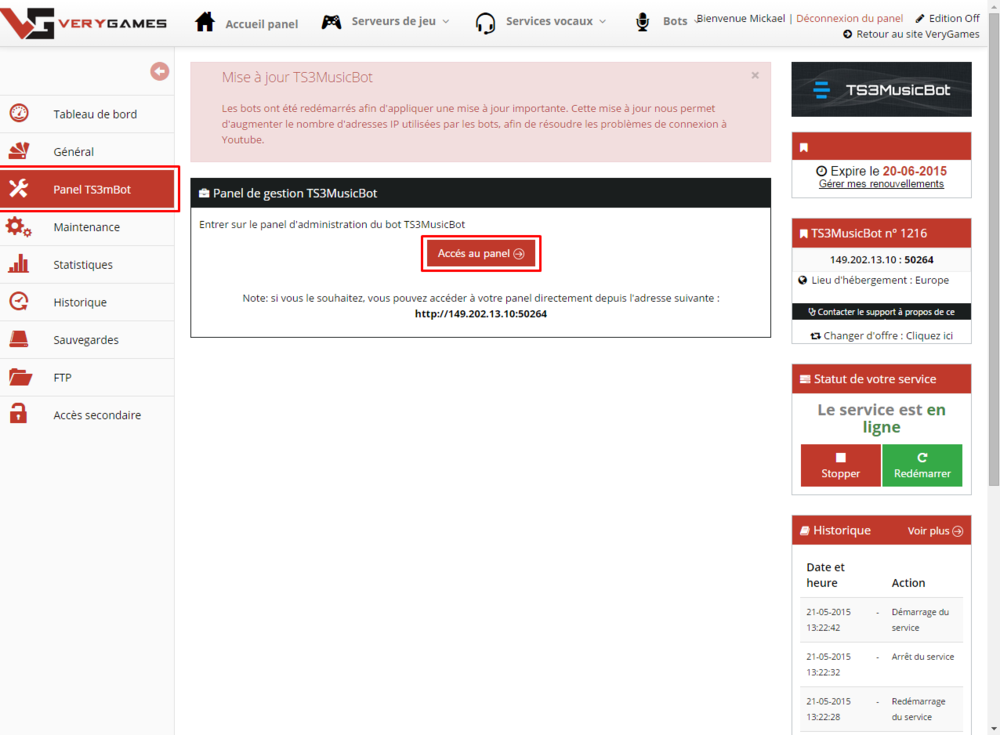Click the Accès au panel button

[x=481, y=254]
